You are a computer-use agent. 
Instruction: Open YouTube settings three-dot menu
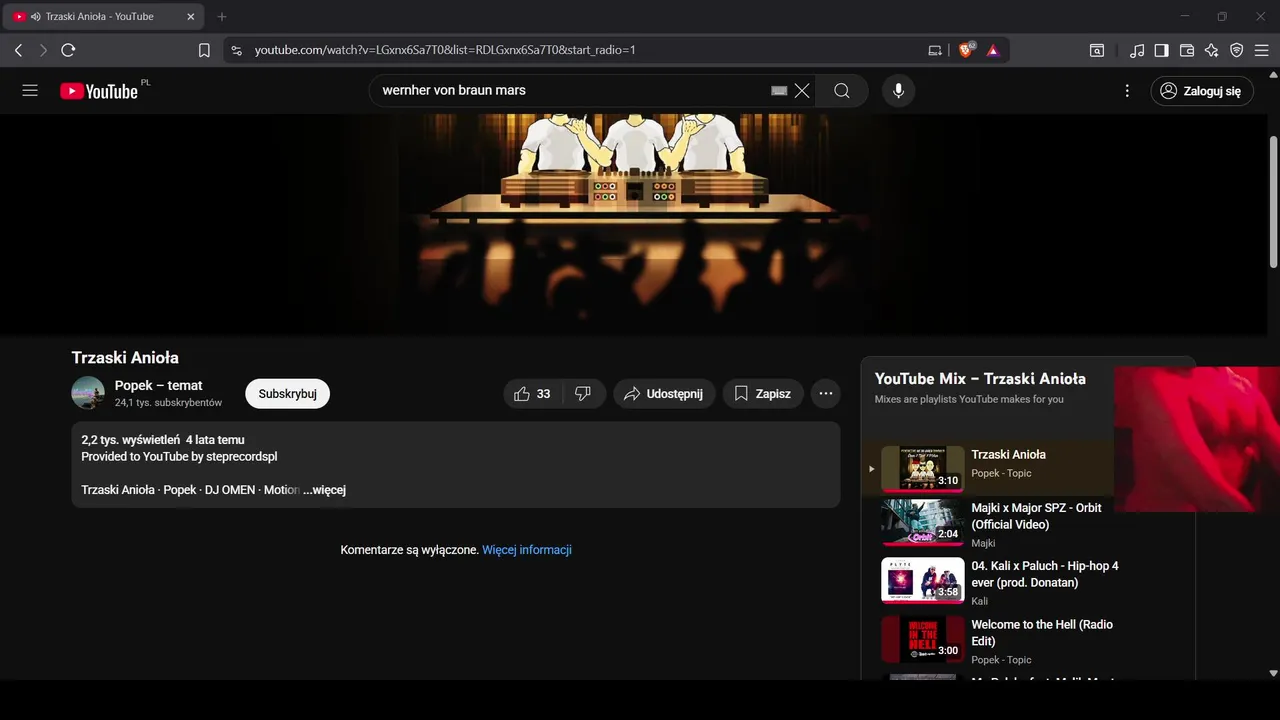pos(1127,91)
